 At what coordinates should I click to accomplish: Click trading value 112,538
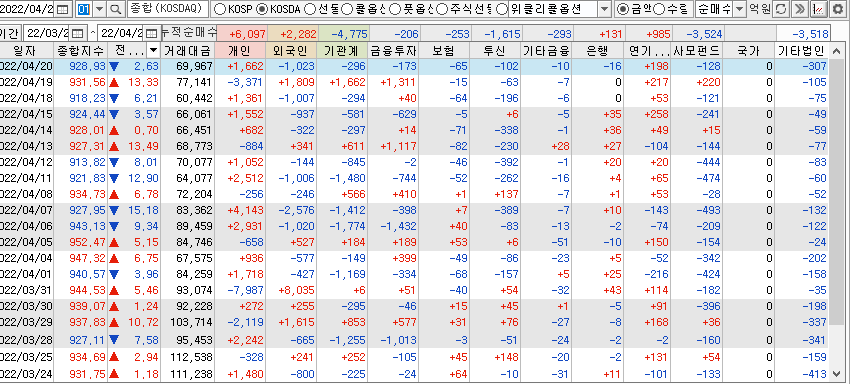(192, 357)
